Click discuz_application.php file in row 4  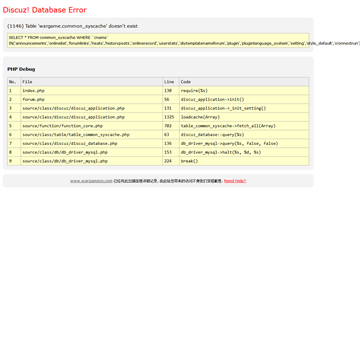pyautogui.click(x=92, y=117)
